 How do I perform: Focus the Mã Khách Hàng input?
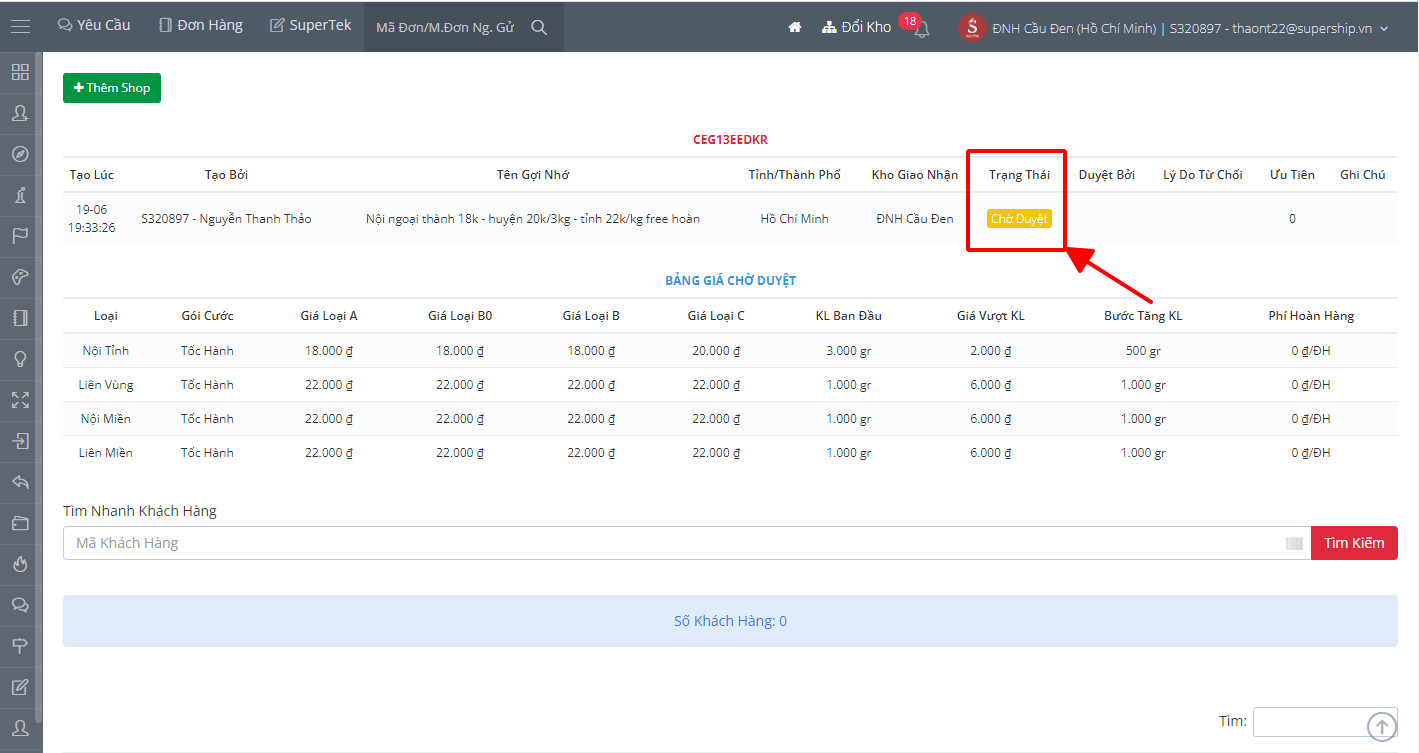686,543
